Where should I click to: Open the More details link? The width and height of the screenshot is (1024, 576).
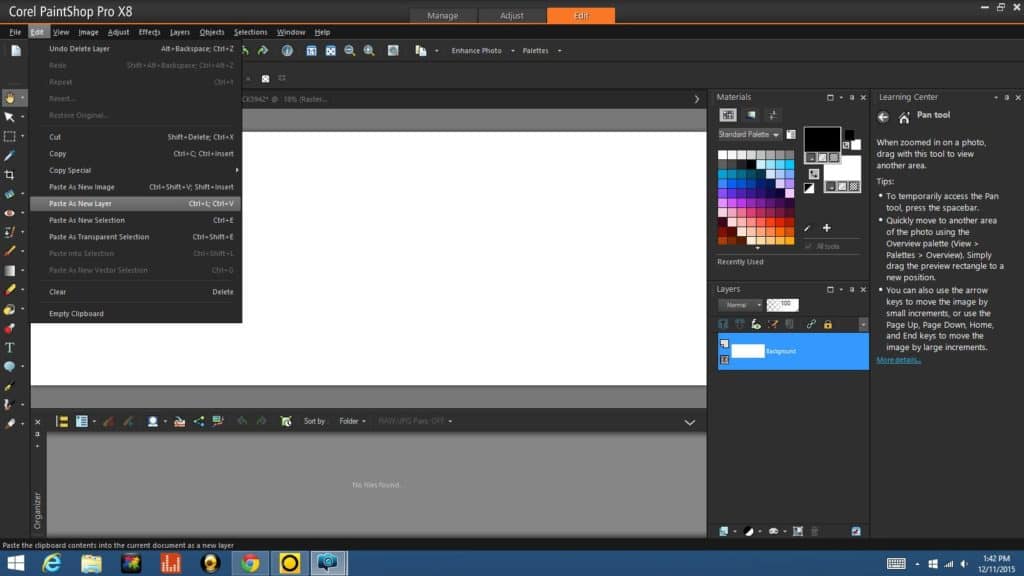coord(899,360)
